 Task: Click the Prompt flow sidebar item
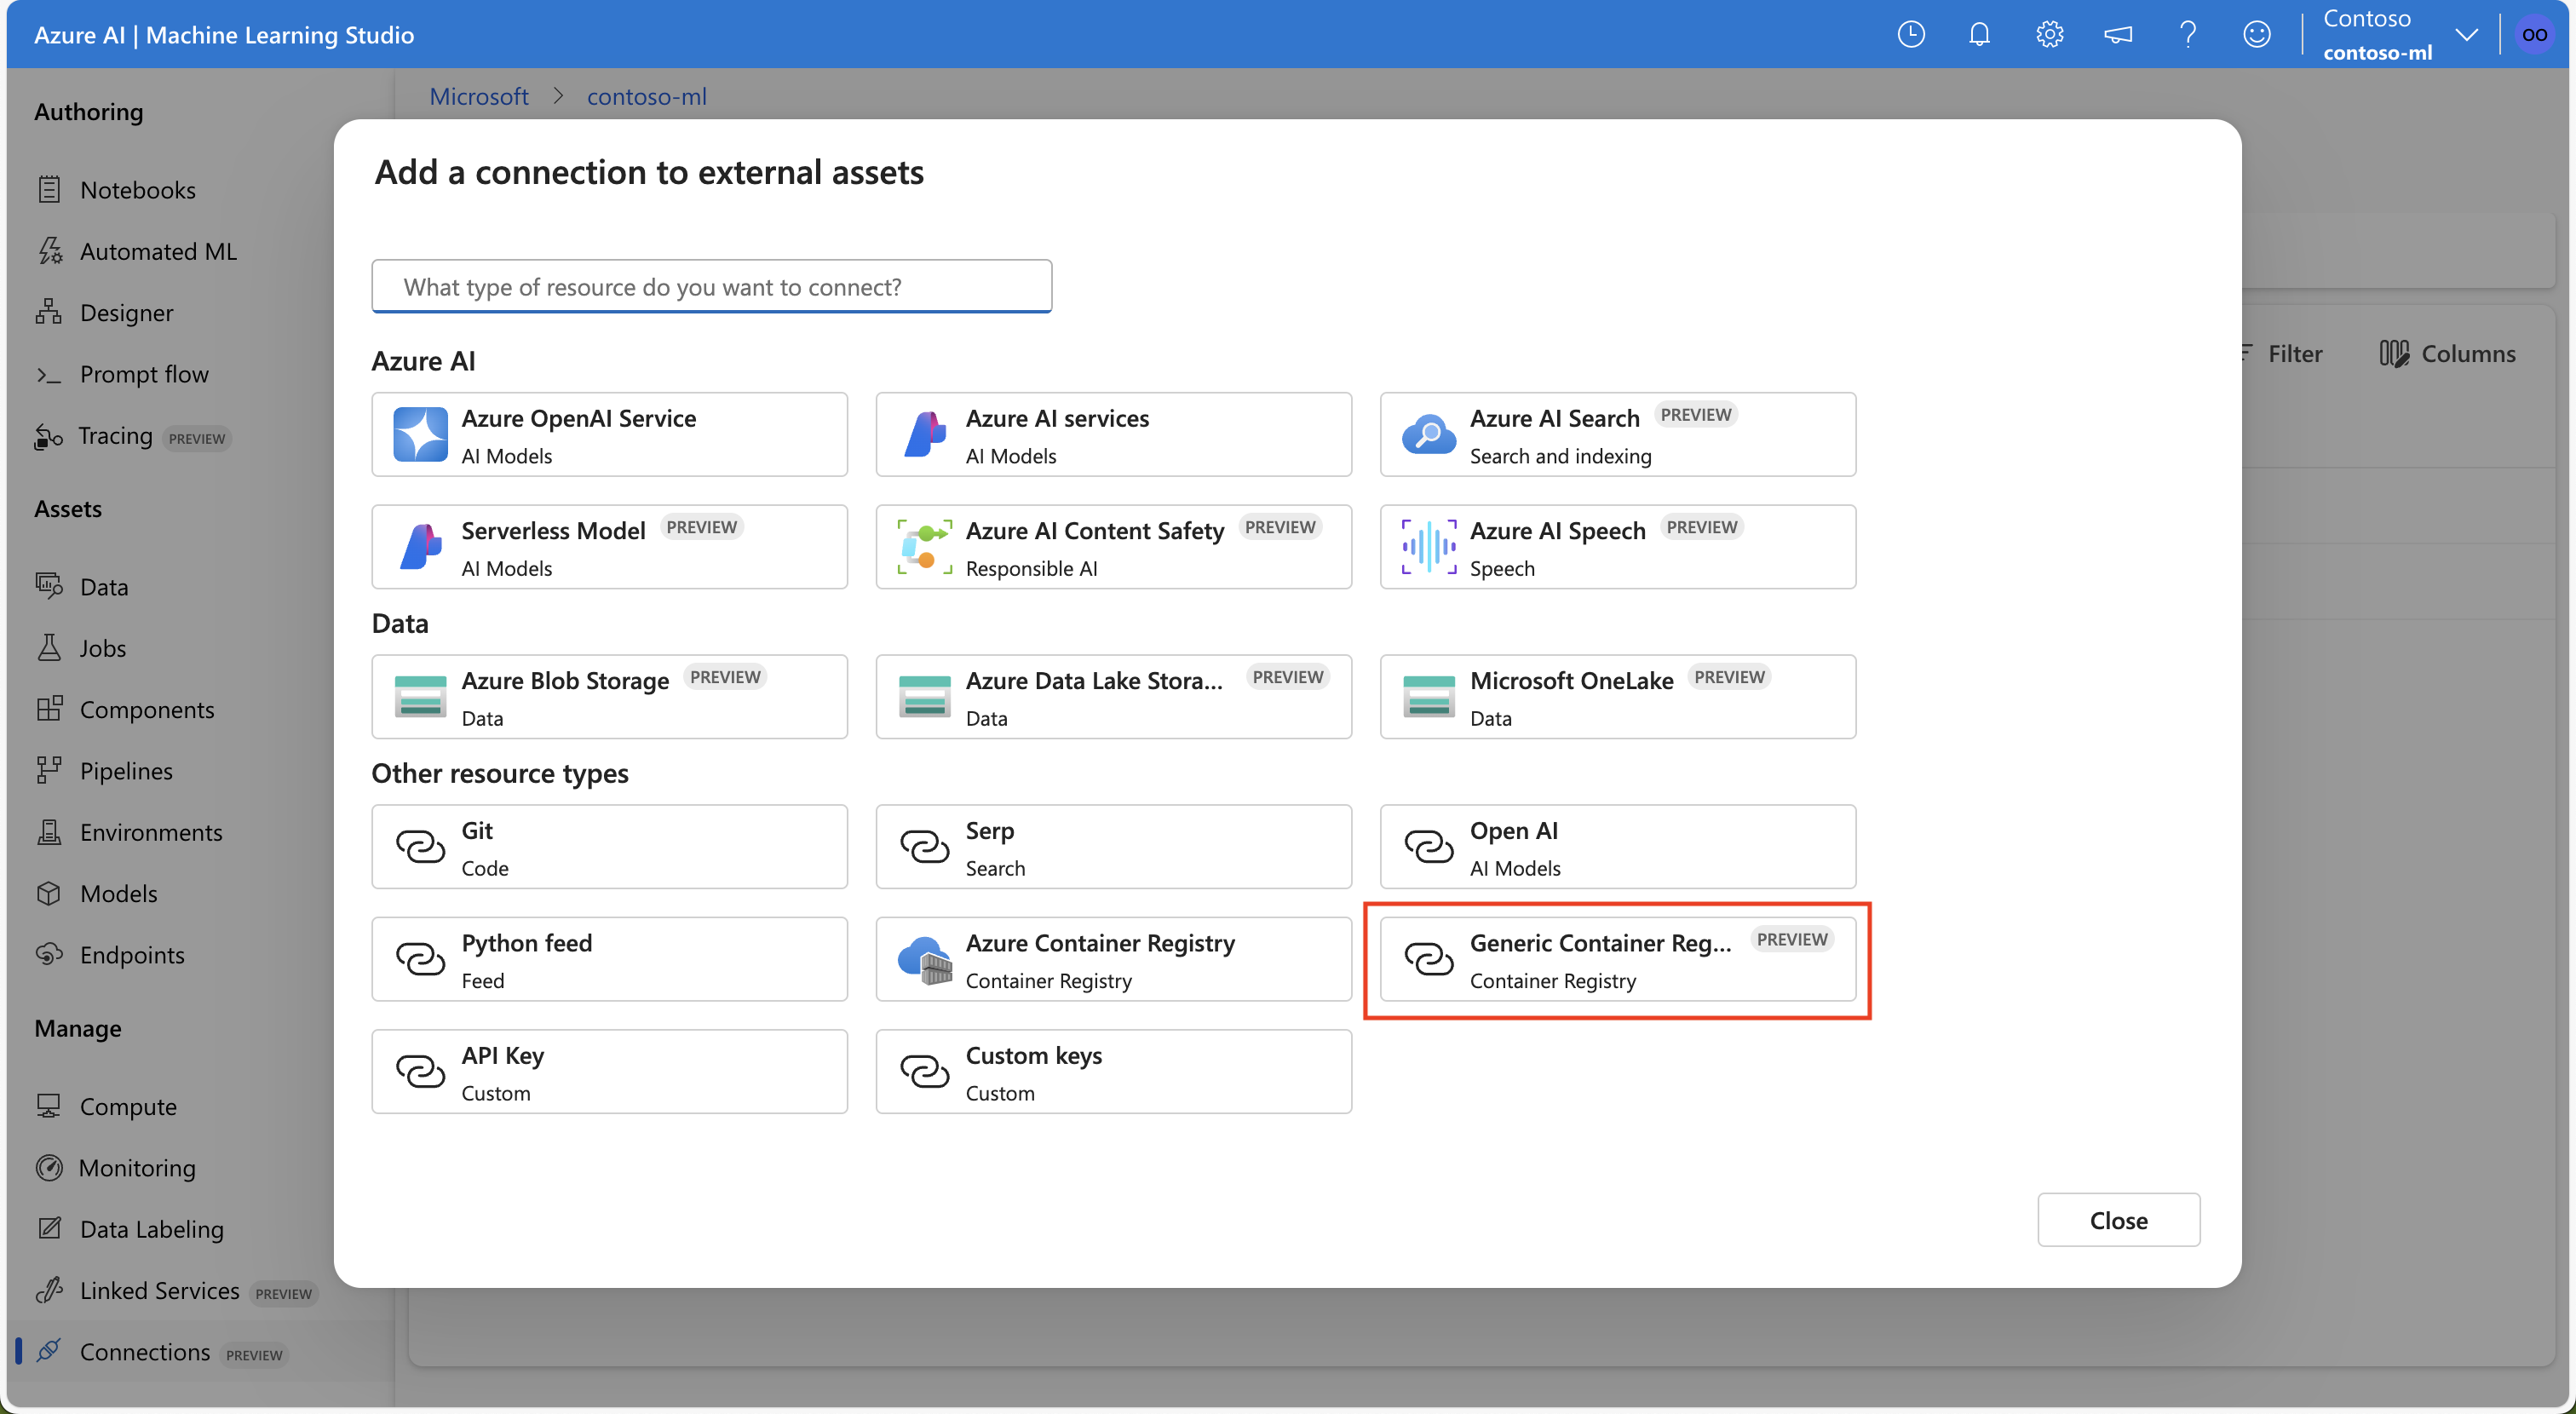pyautogui.click(x=143, y=371)
